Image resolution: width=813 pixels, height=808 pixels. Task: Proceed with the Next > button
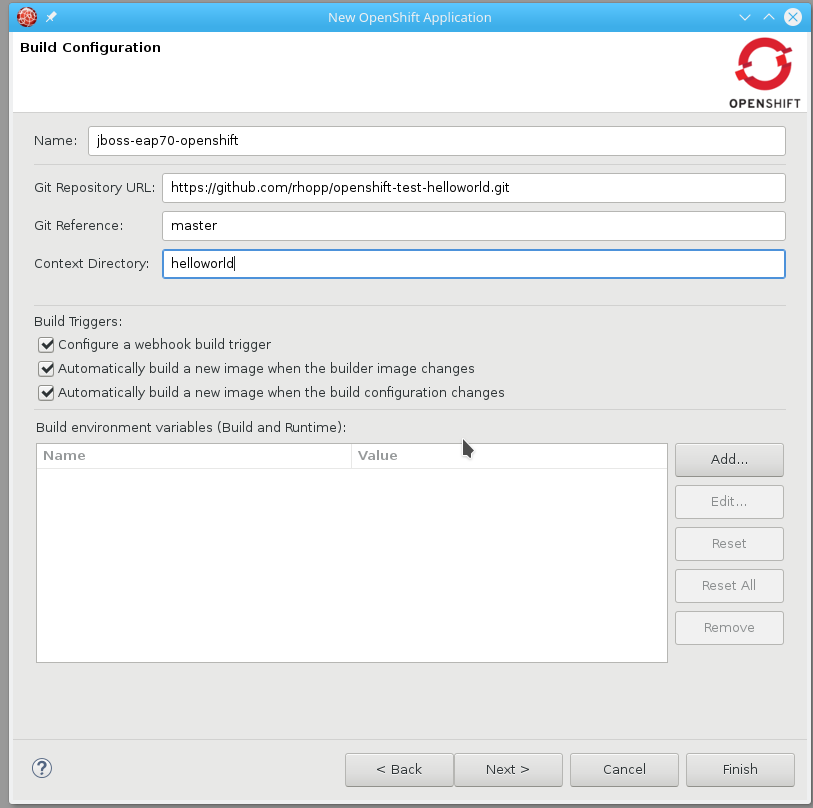(508, 770)
